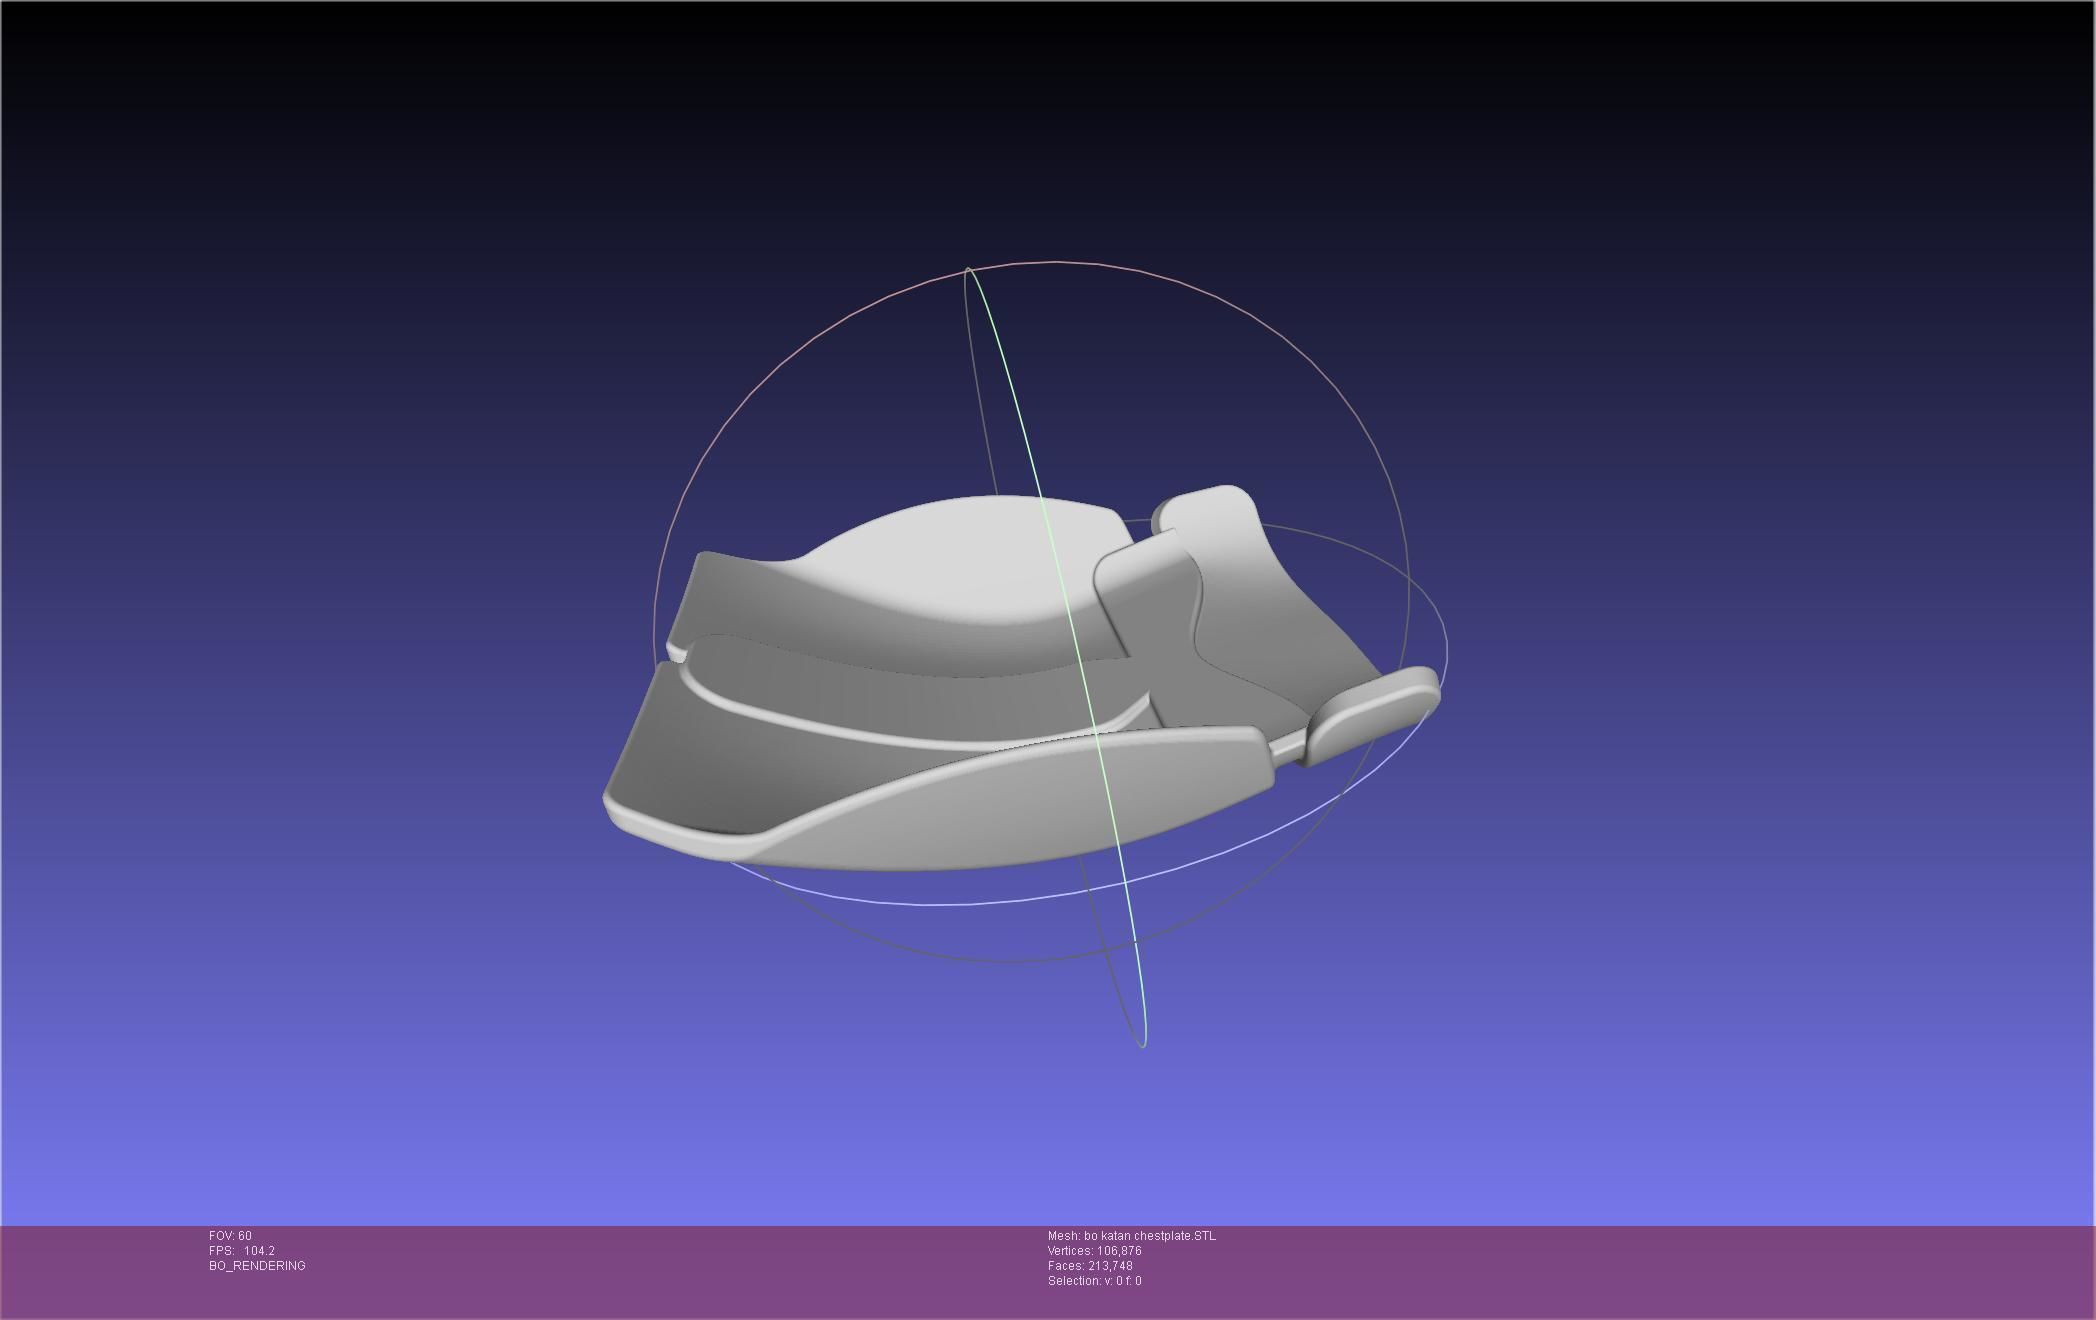Image resolution: width=2096 pixels, height=1320 pixels.
Task: Click the Selection: v: 0 f: 0 line
Action: point(1094,1281)
